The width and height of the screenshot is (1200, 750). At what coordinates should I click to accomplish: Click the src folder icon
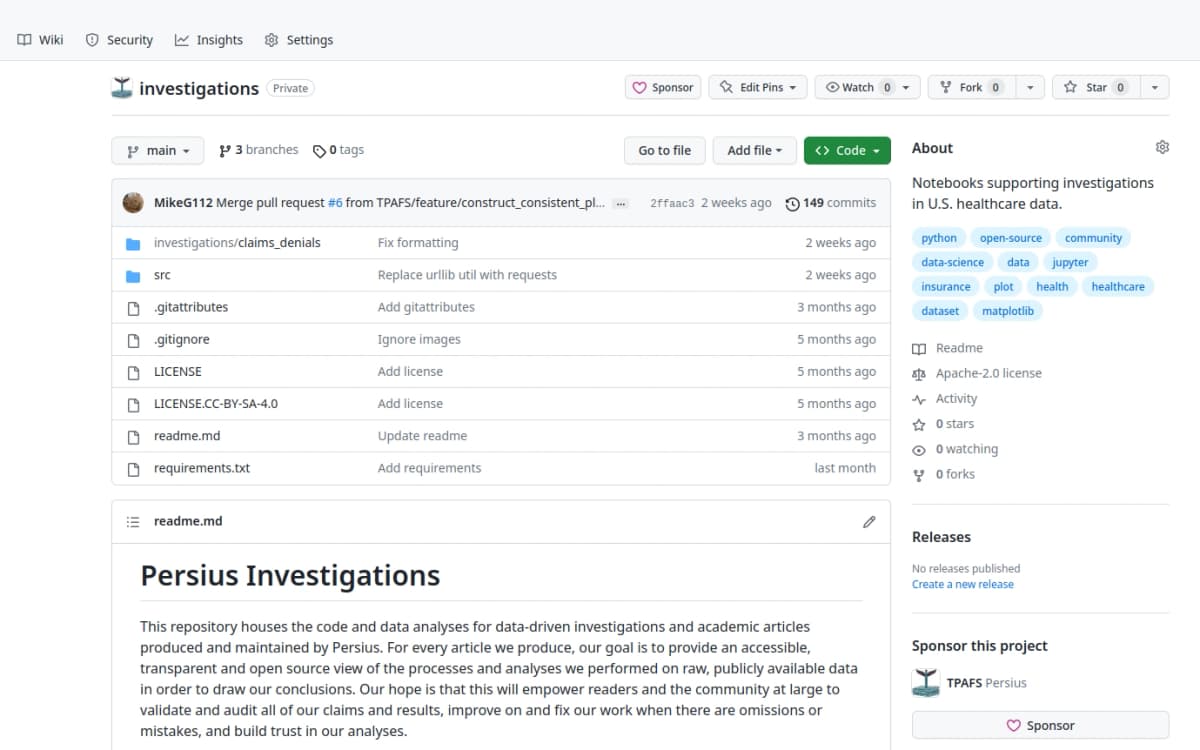[x=133, y=275]
